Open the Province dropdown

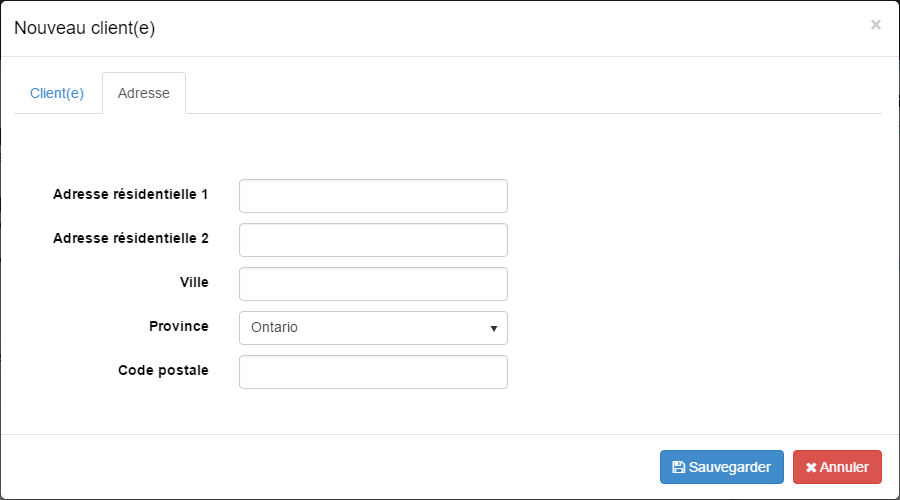[373, 328]
